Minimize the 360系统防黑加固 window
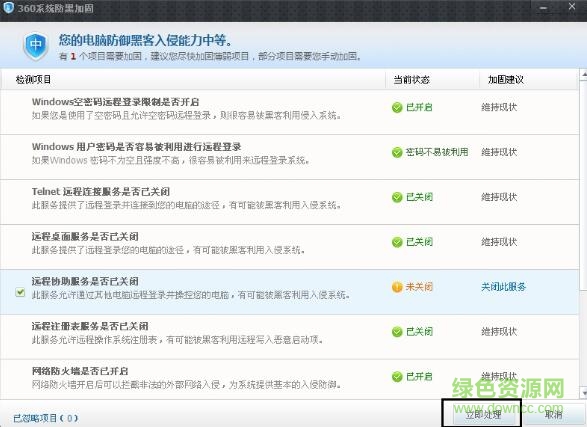Viewport: 587px width, 427px height. coord(544,7)
